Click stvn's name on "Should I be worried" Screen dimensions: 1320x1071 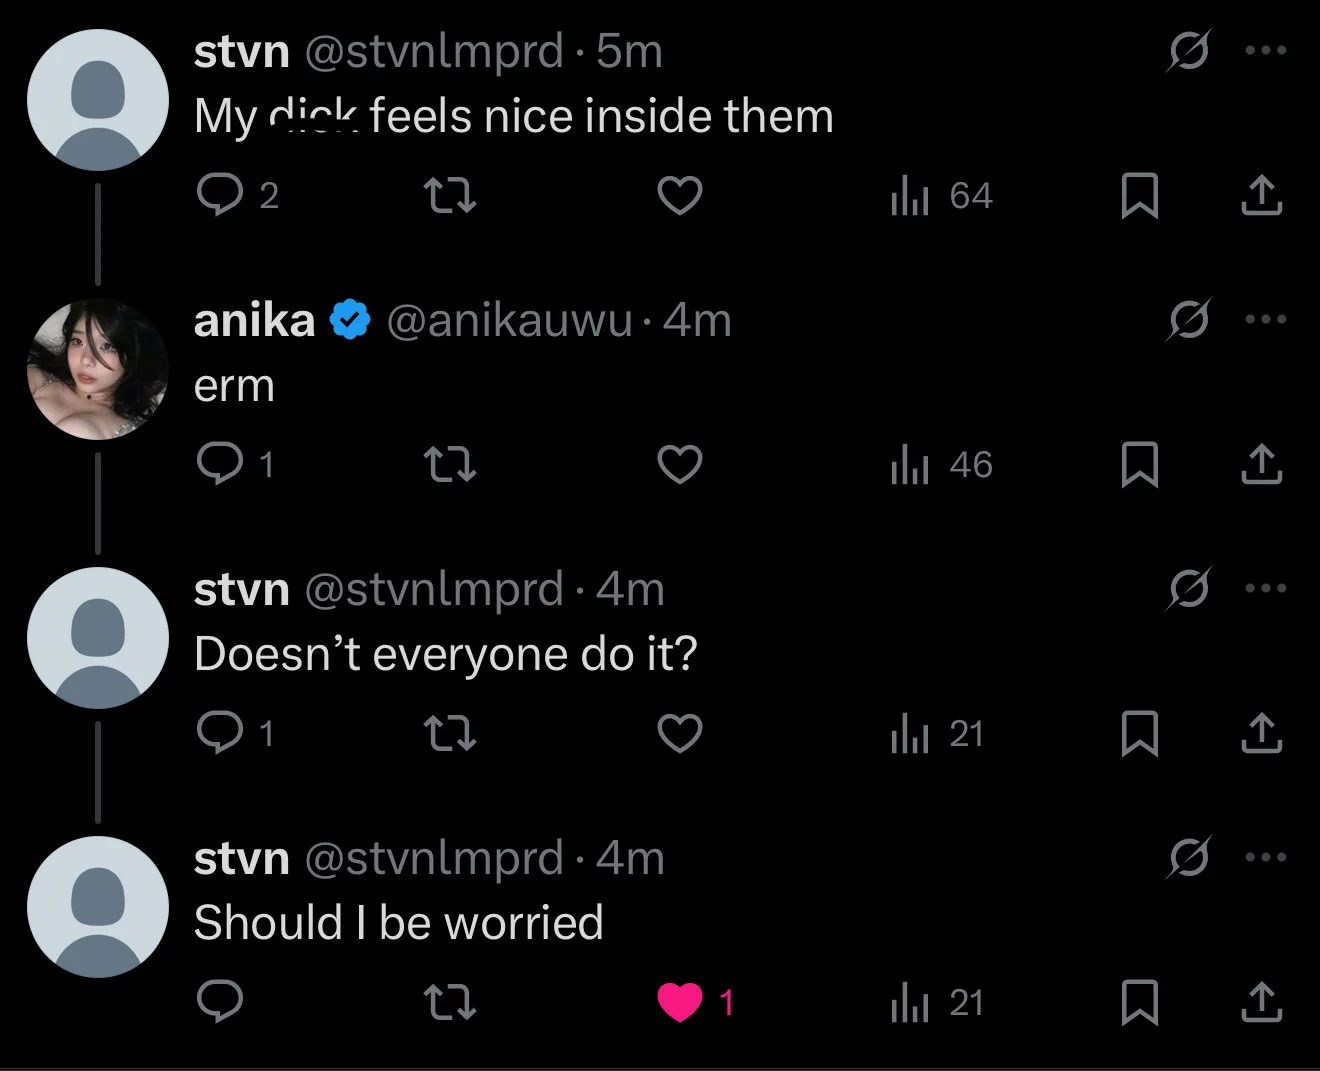click(241, 859)
